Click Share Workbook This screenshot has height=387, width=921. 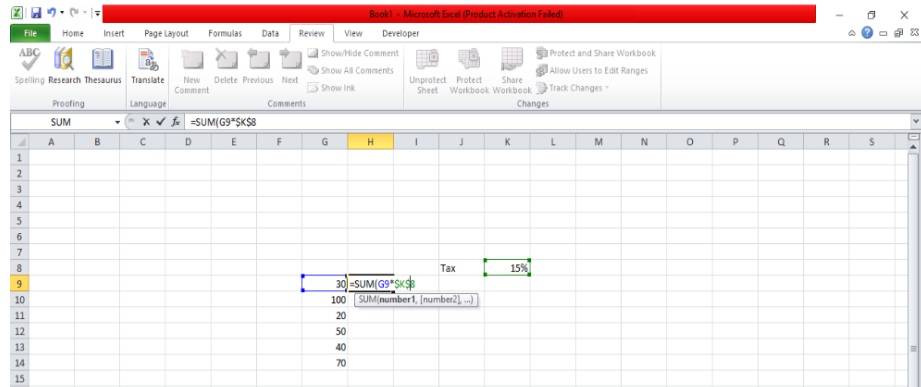pyautogui.click(x=512, y=72)
